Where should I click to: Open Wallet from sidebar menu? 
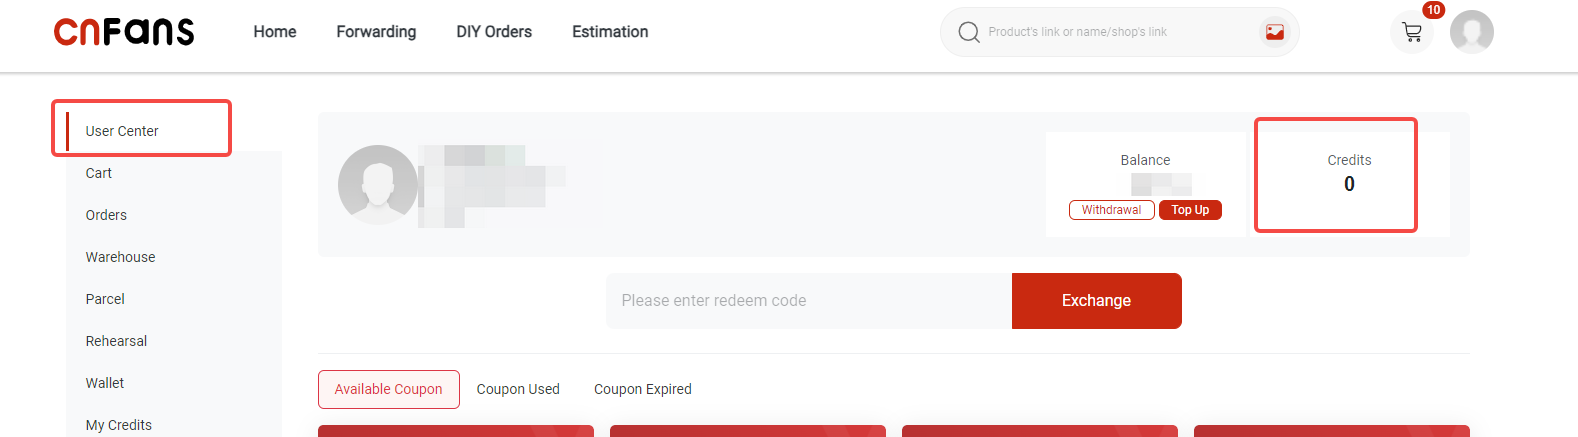point(105,383)
